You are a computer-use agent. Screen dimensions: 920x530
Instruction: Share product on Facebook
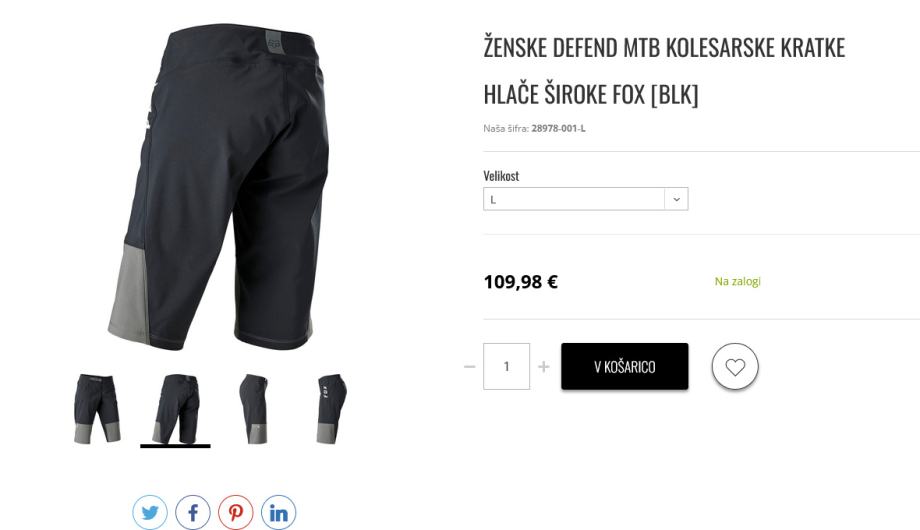[x=192, y=512]
